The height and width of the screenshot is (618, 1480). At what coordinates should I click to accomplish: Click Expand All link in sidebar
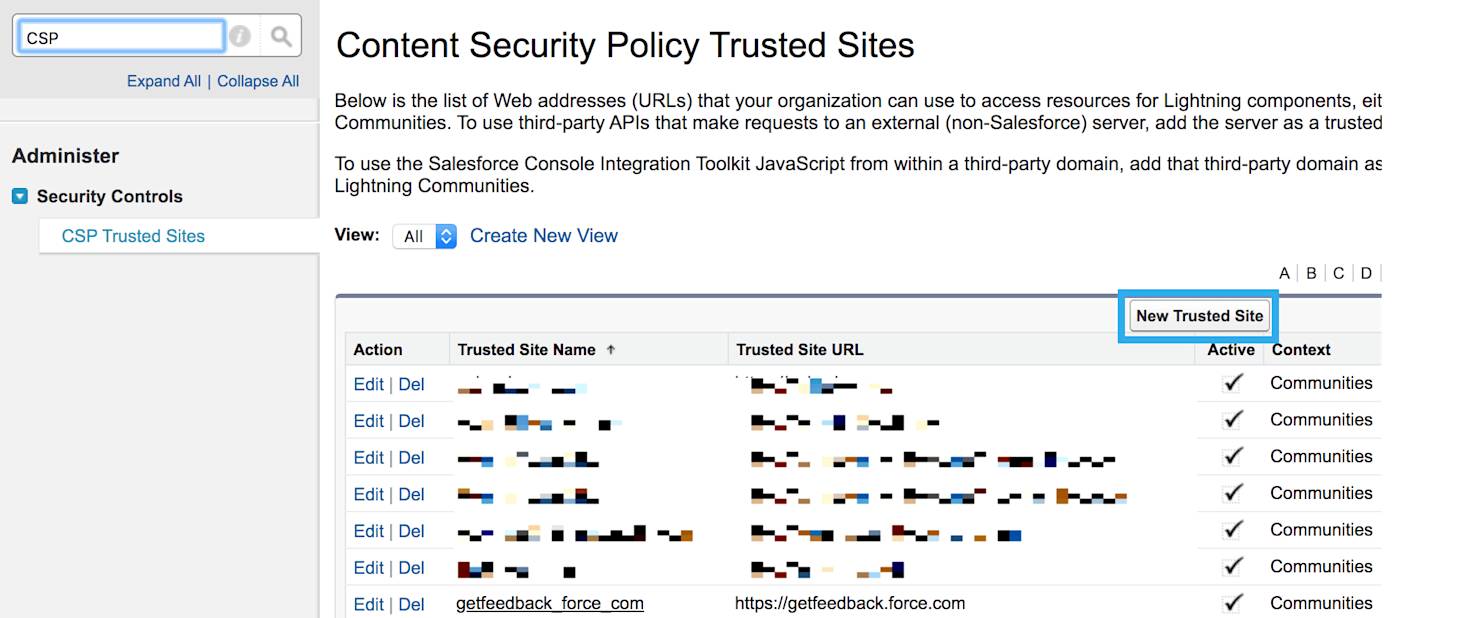164,81
